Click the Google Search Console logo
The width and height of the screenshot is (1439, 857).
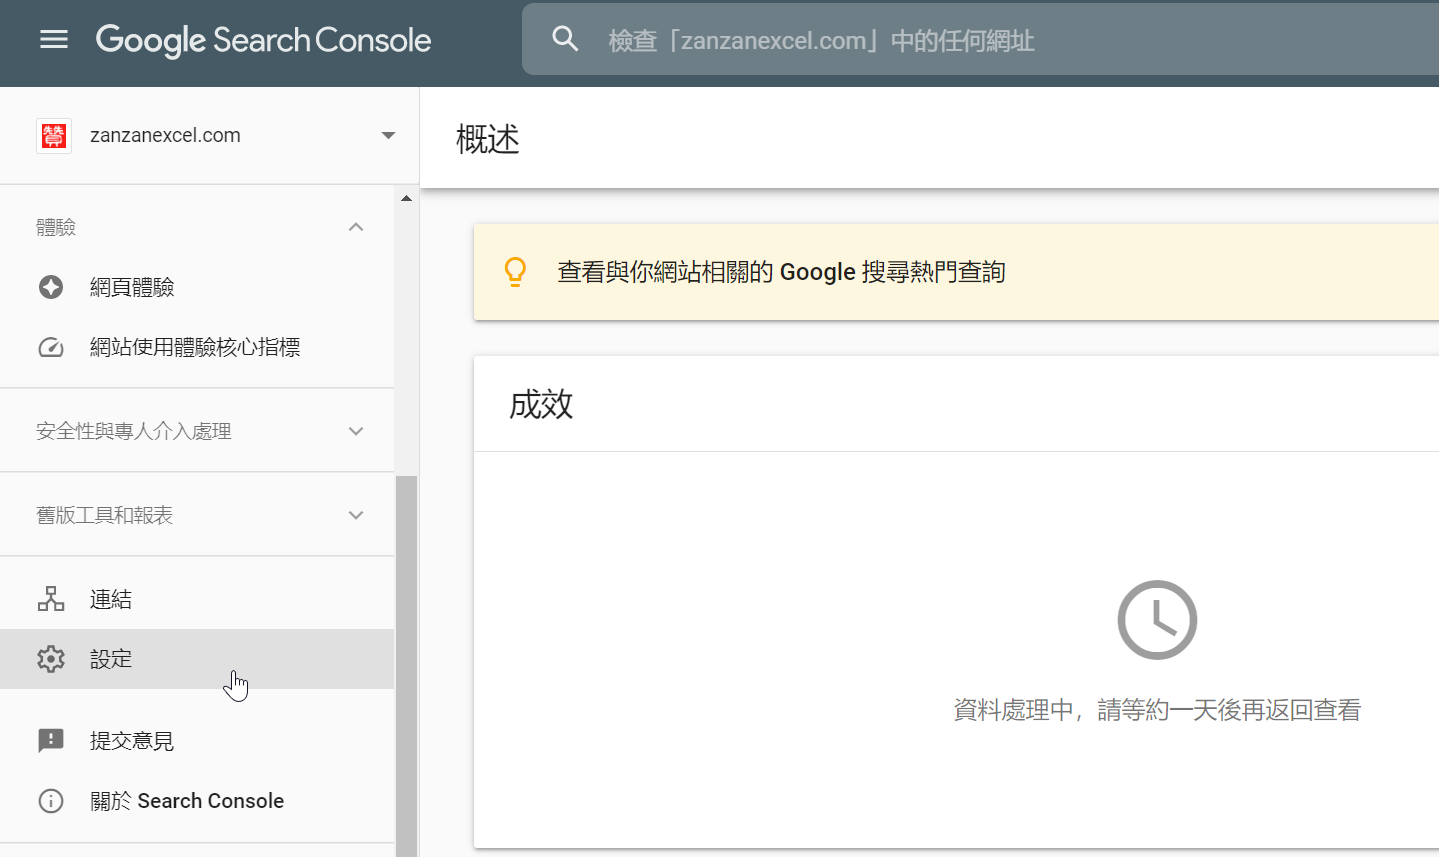pos(263,40)
